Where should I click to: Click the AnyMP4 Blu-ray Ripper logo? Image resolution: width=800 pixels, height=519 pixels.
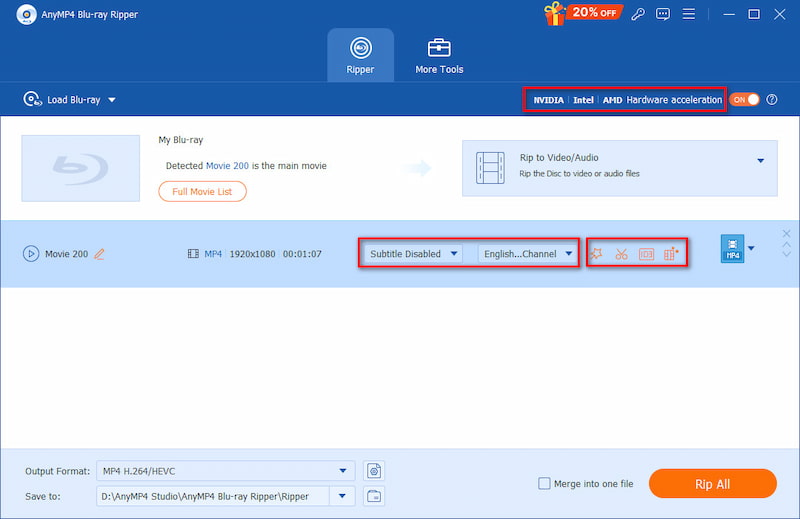[x=26, y=14]
